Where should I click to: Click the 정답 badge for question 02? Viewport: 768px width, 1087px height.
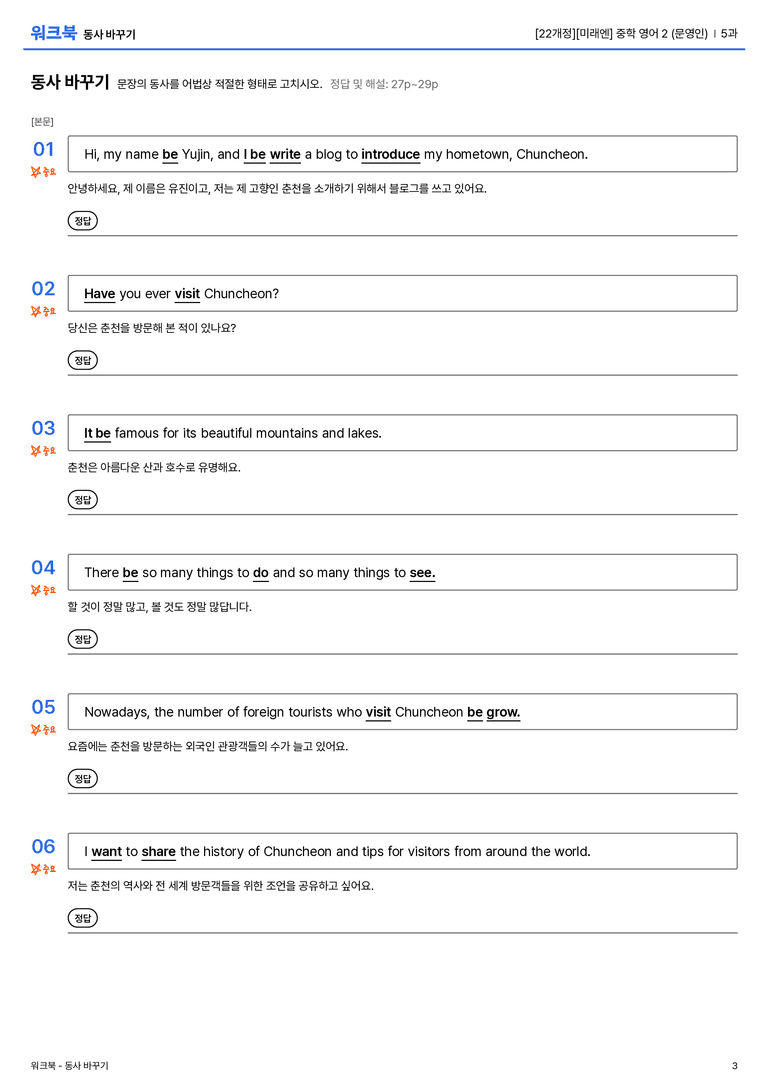(82, 360)
